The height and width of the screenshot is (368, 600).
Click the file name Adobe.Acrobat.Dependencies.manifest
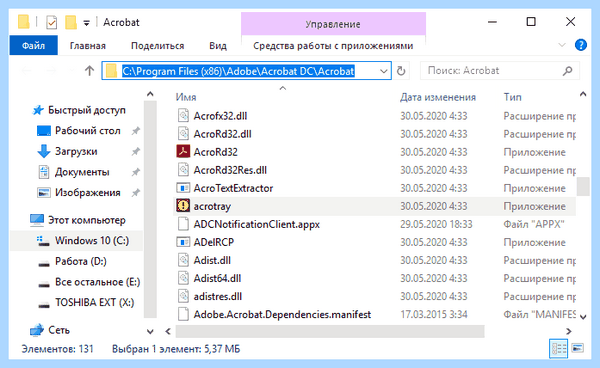[282, 314]
